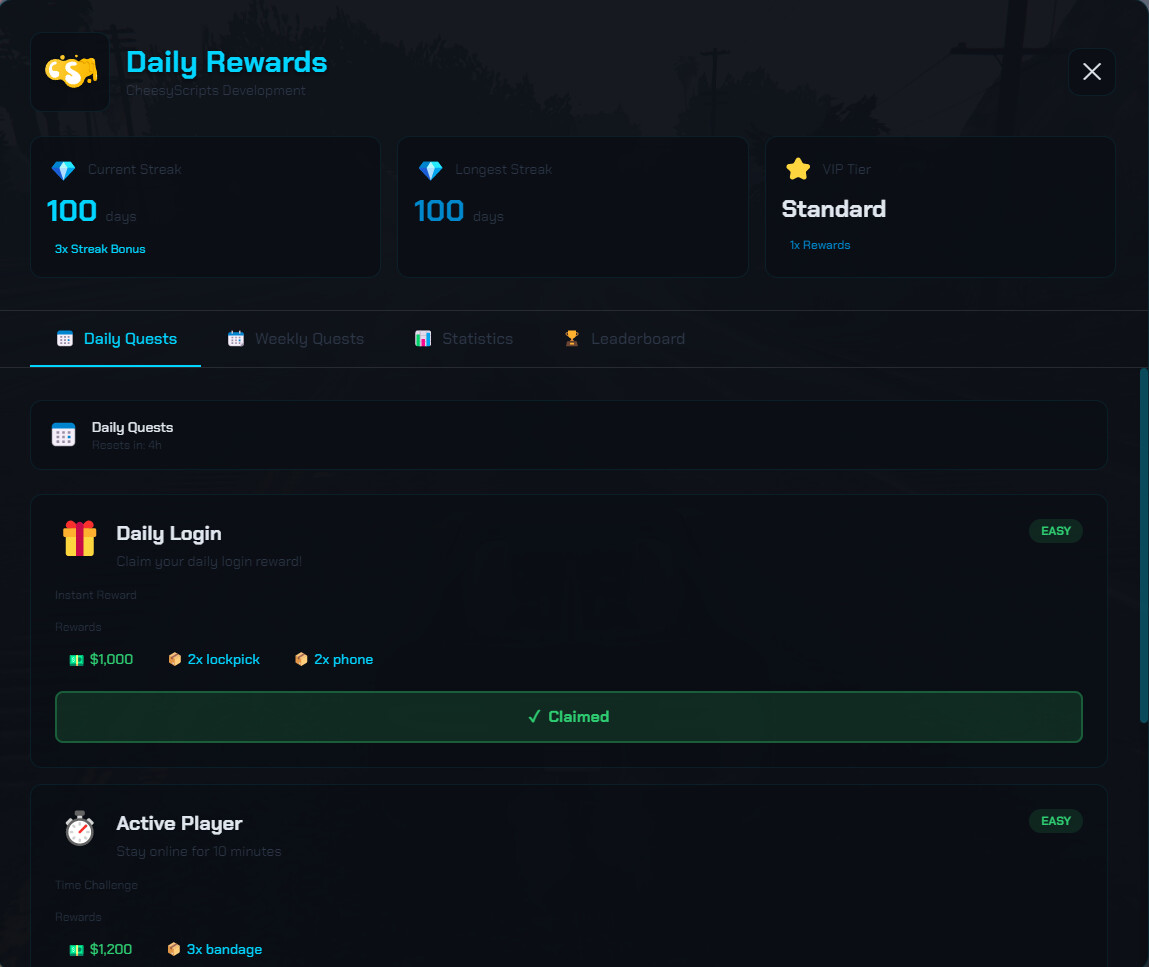Screen dimensions: 1149x967
Task: Click the Weekly Quests tab calendar icon
Action: (x=235, y=338)
